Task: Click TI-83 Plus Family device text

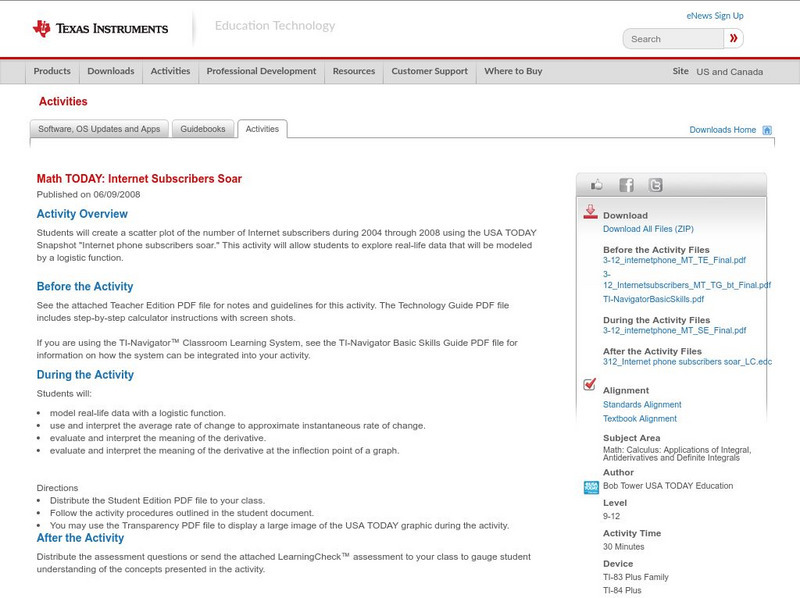Action: (x=636, y=577)
